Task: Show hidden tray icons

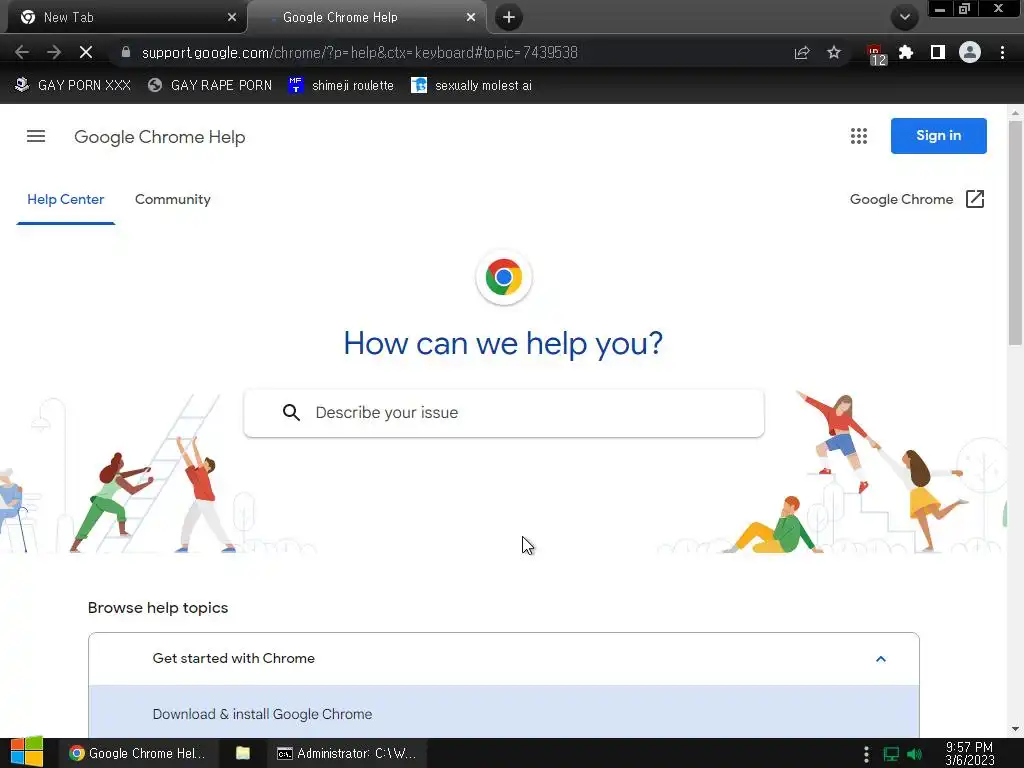Action: [866, 754]
